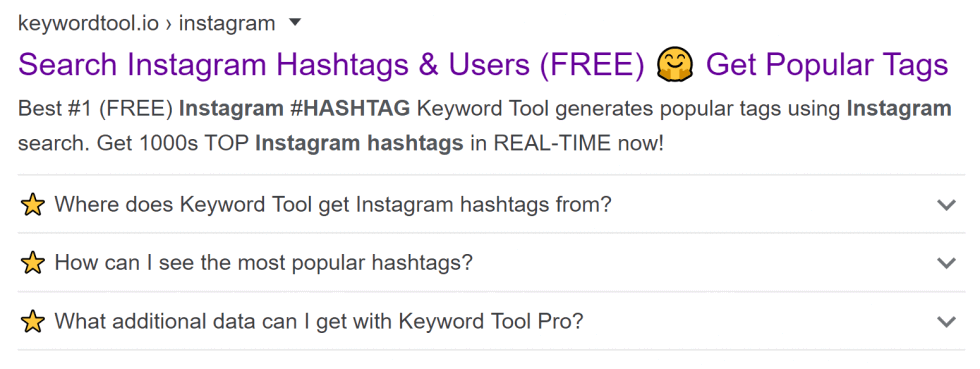Click the bold "Instagram #HASHTAG" text in the snippet
Screen dimensions: 980x369
click(x=294, y=109)
